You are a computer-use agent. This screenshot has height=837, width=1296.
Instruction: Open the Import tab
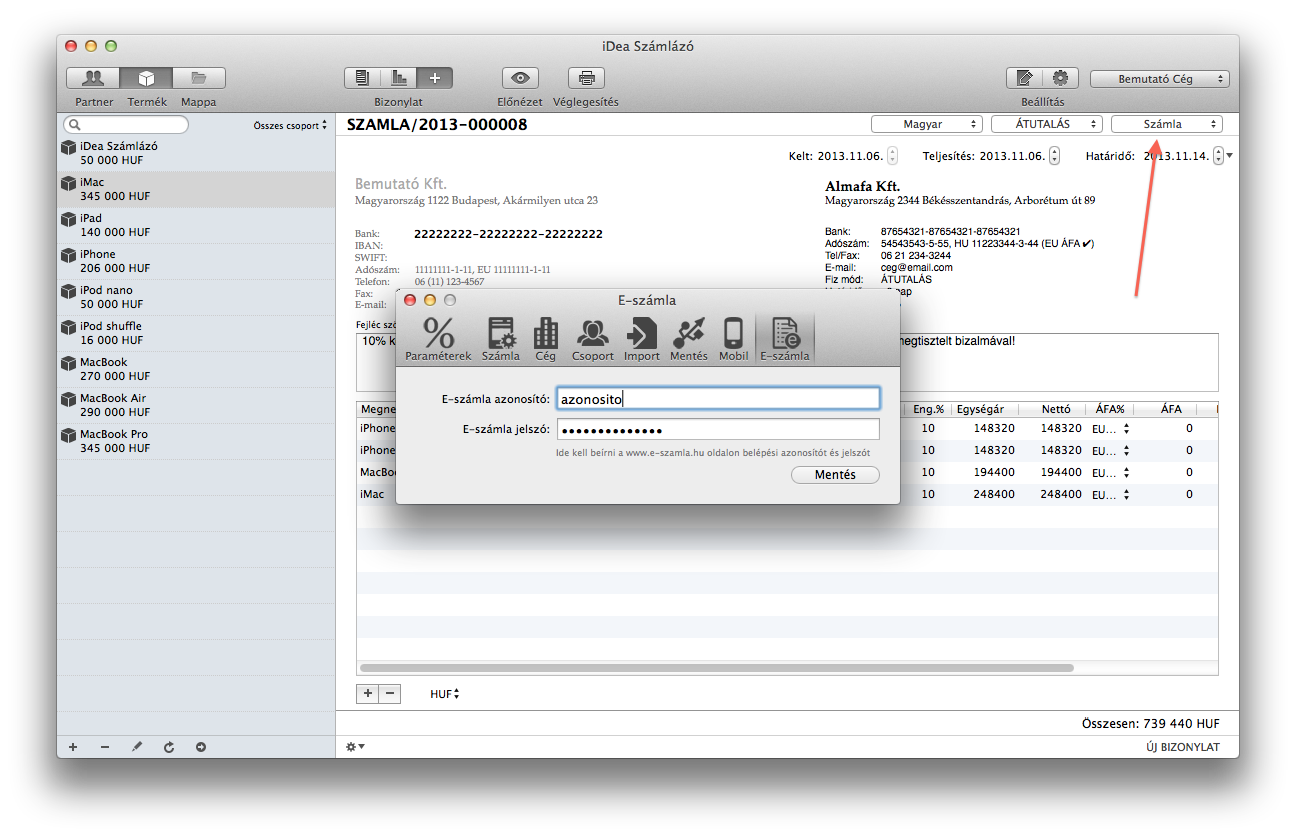coord(642,338)
